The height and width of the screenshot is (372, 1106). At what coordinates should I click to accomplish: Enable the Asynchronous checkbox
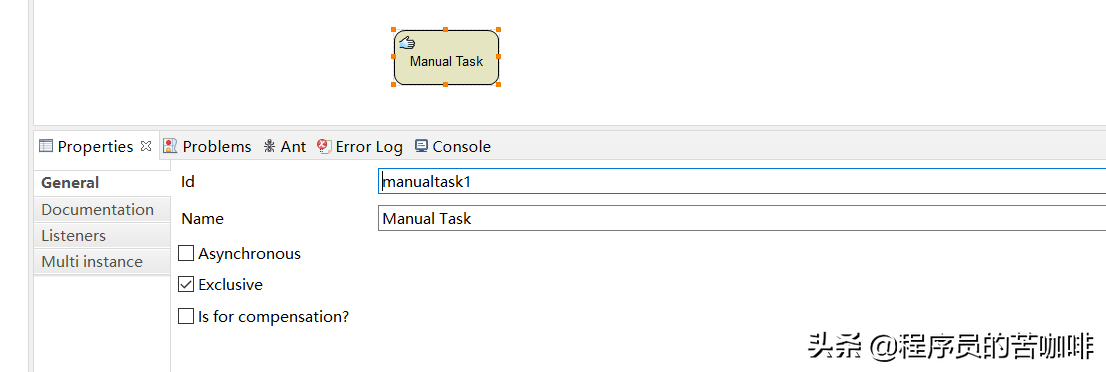186,253
